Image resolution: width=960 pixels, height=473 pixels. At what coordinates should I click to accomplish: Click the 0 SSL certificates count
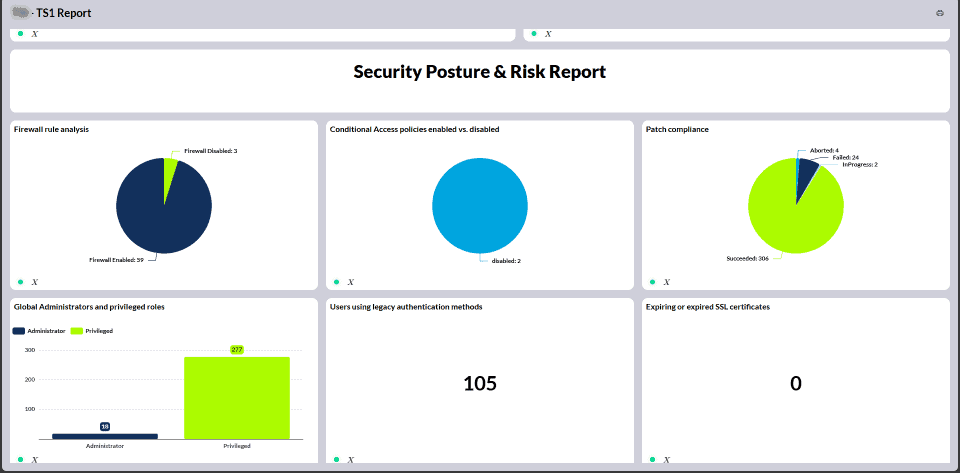click(x=796, y=384)
